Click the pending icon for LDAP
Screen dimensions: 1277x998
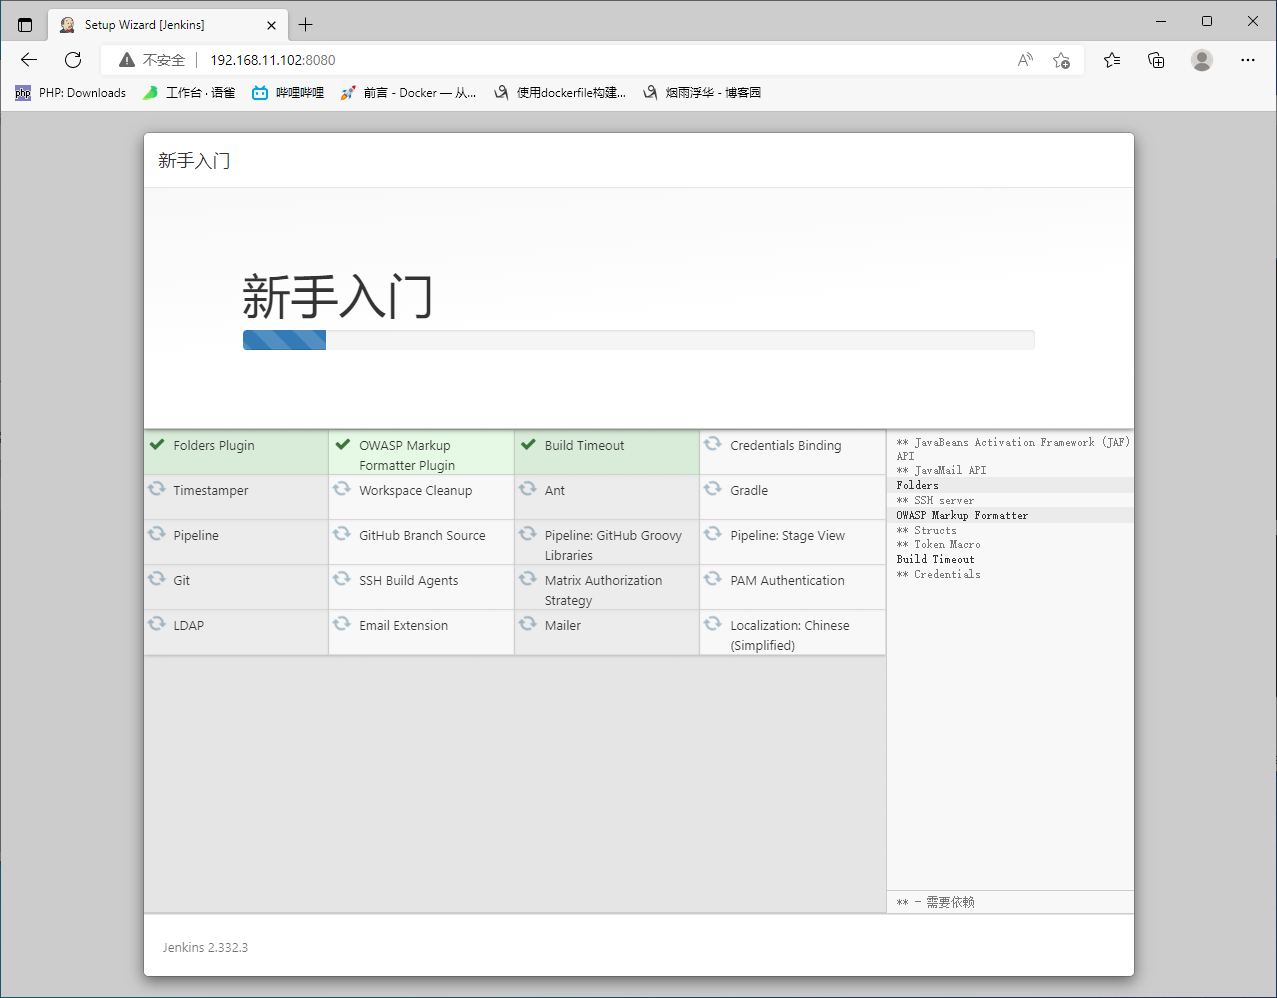[x=157, y=624]
